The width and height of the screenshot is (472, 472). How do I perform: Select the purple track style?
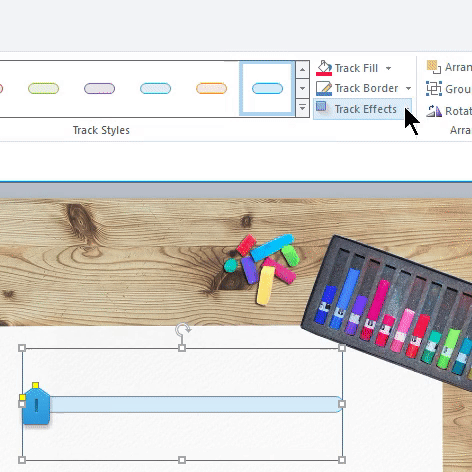pyautogui.click(x=99, y=88)
